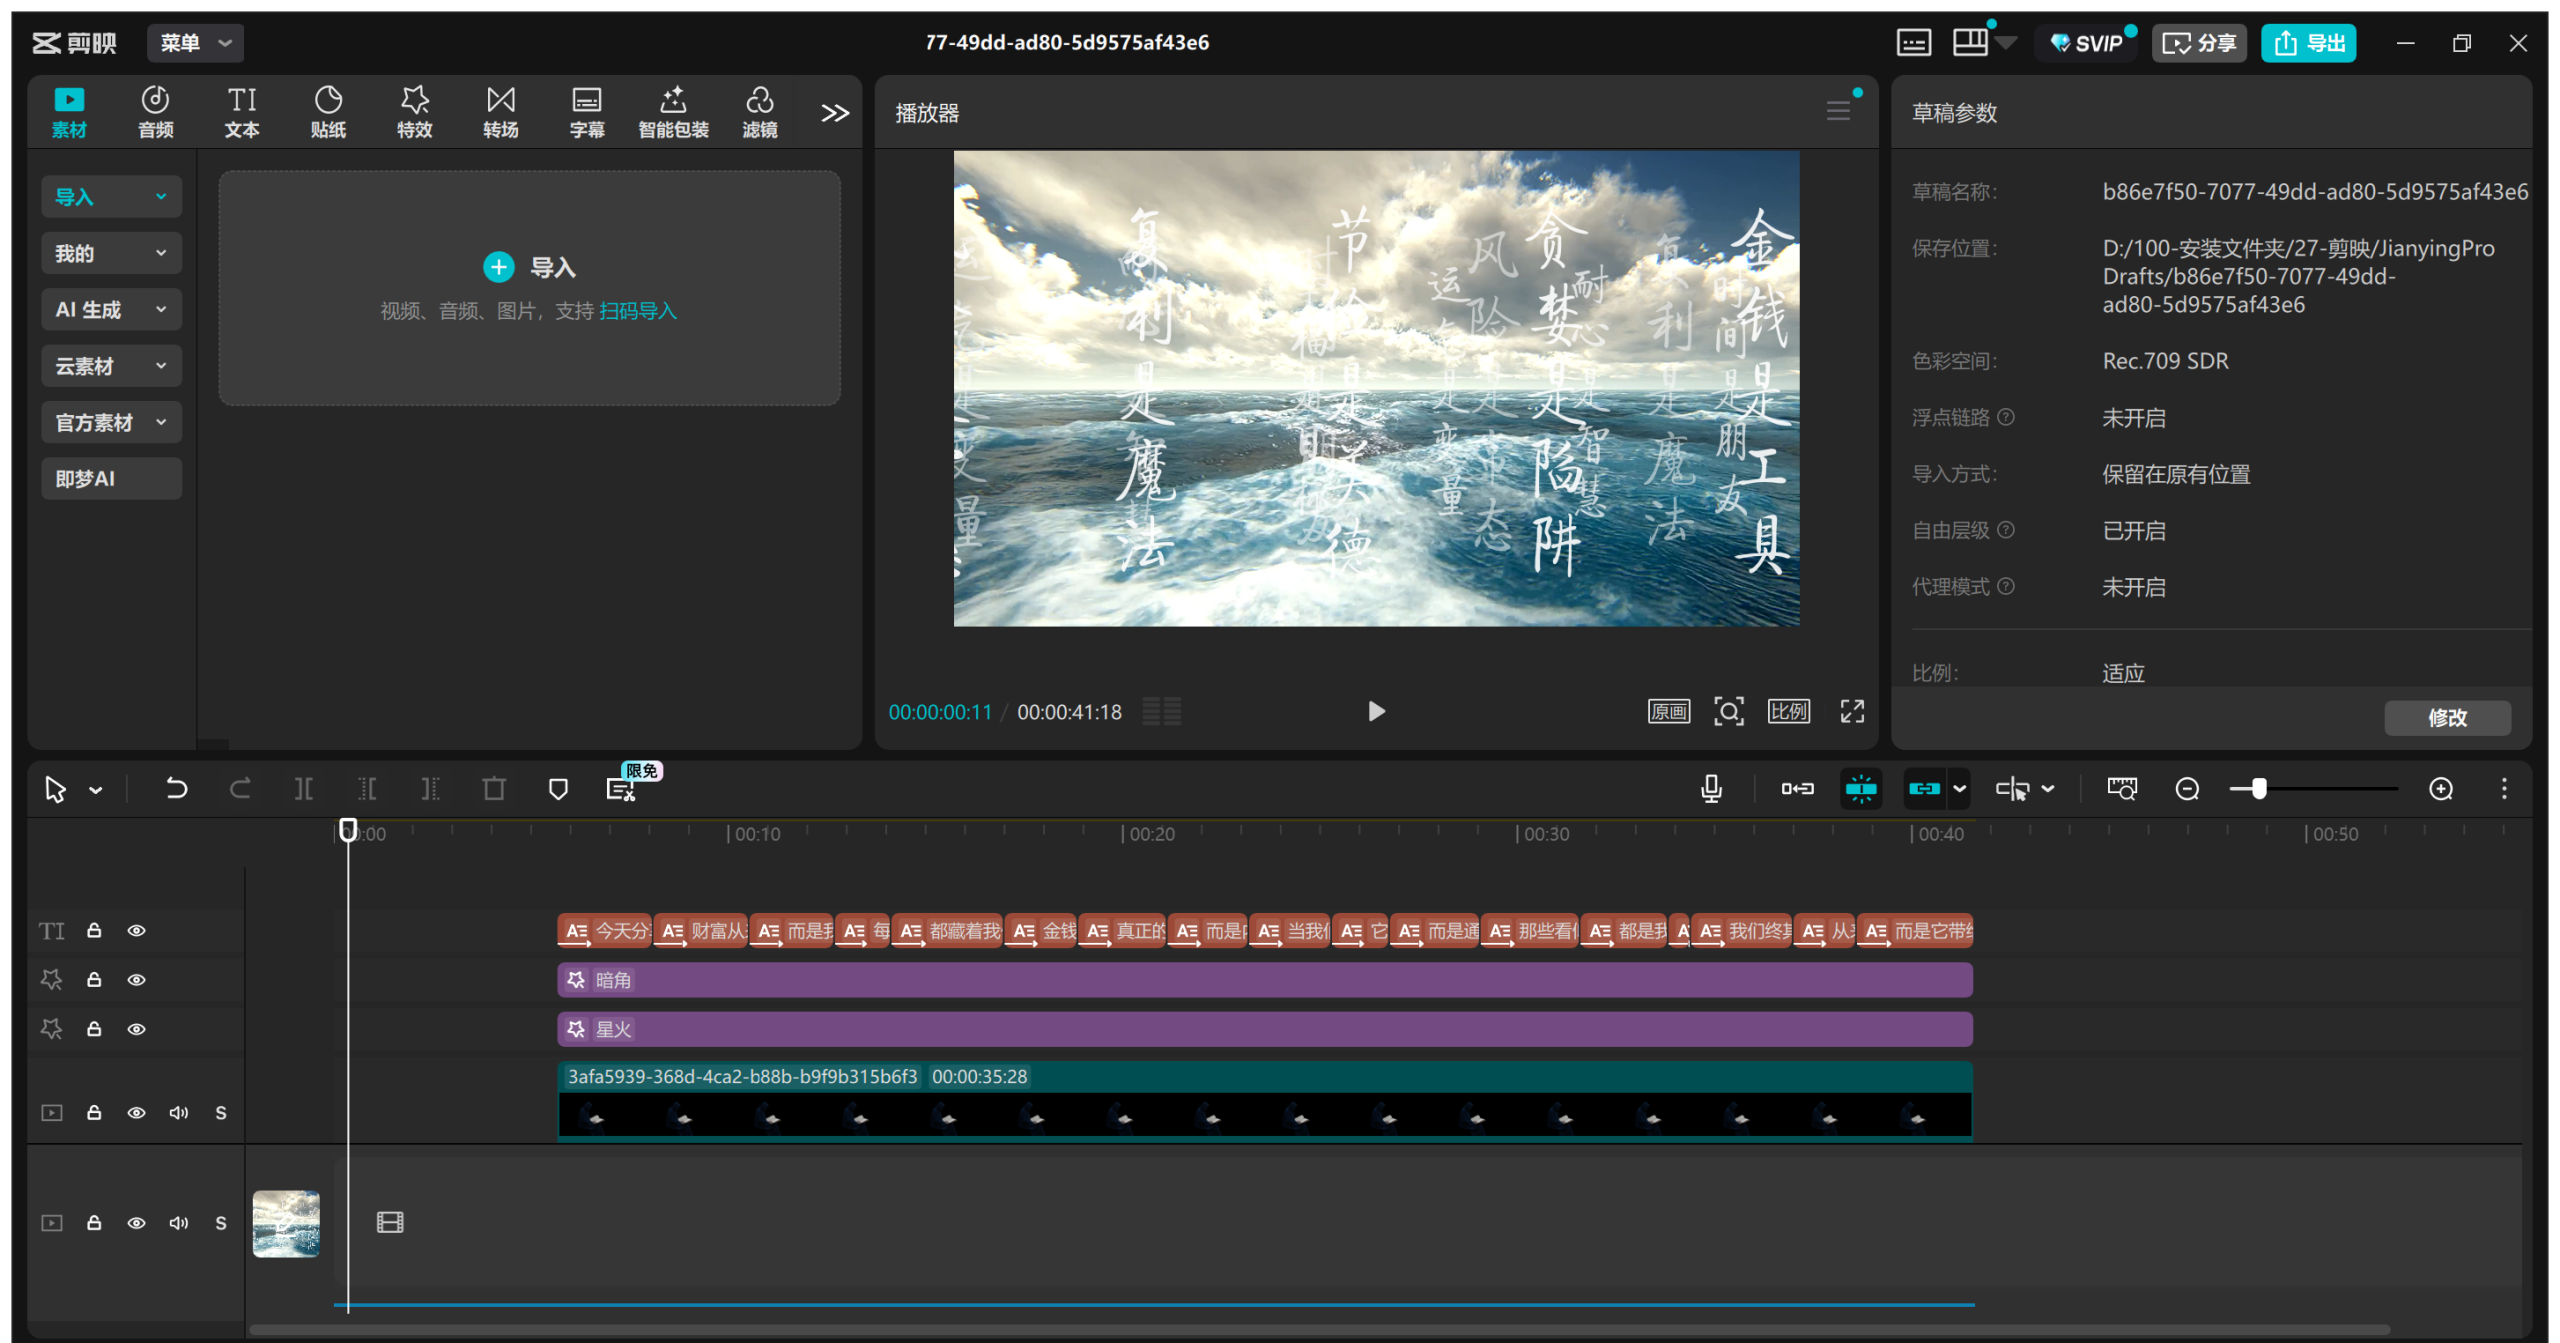Viewport: 2560px width, 1343px height.
Task: Open the player hamburger menu
Action: [1837, 111]
